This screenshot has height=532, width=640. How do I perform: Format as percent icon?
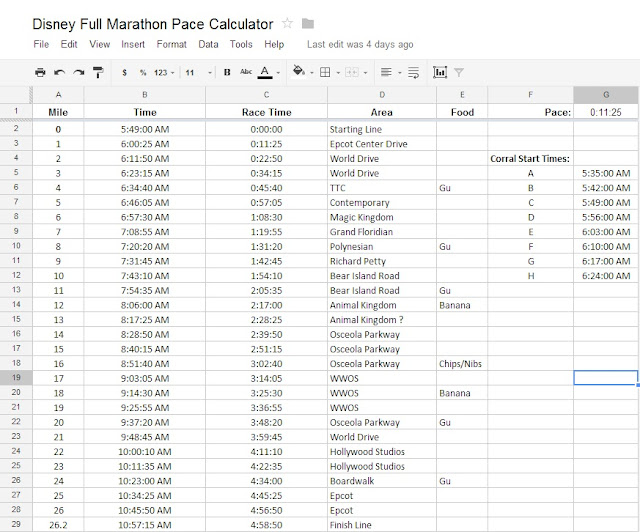143,72
